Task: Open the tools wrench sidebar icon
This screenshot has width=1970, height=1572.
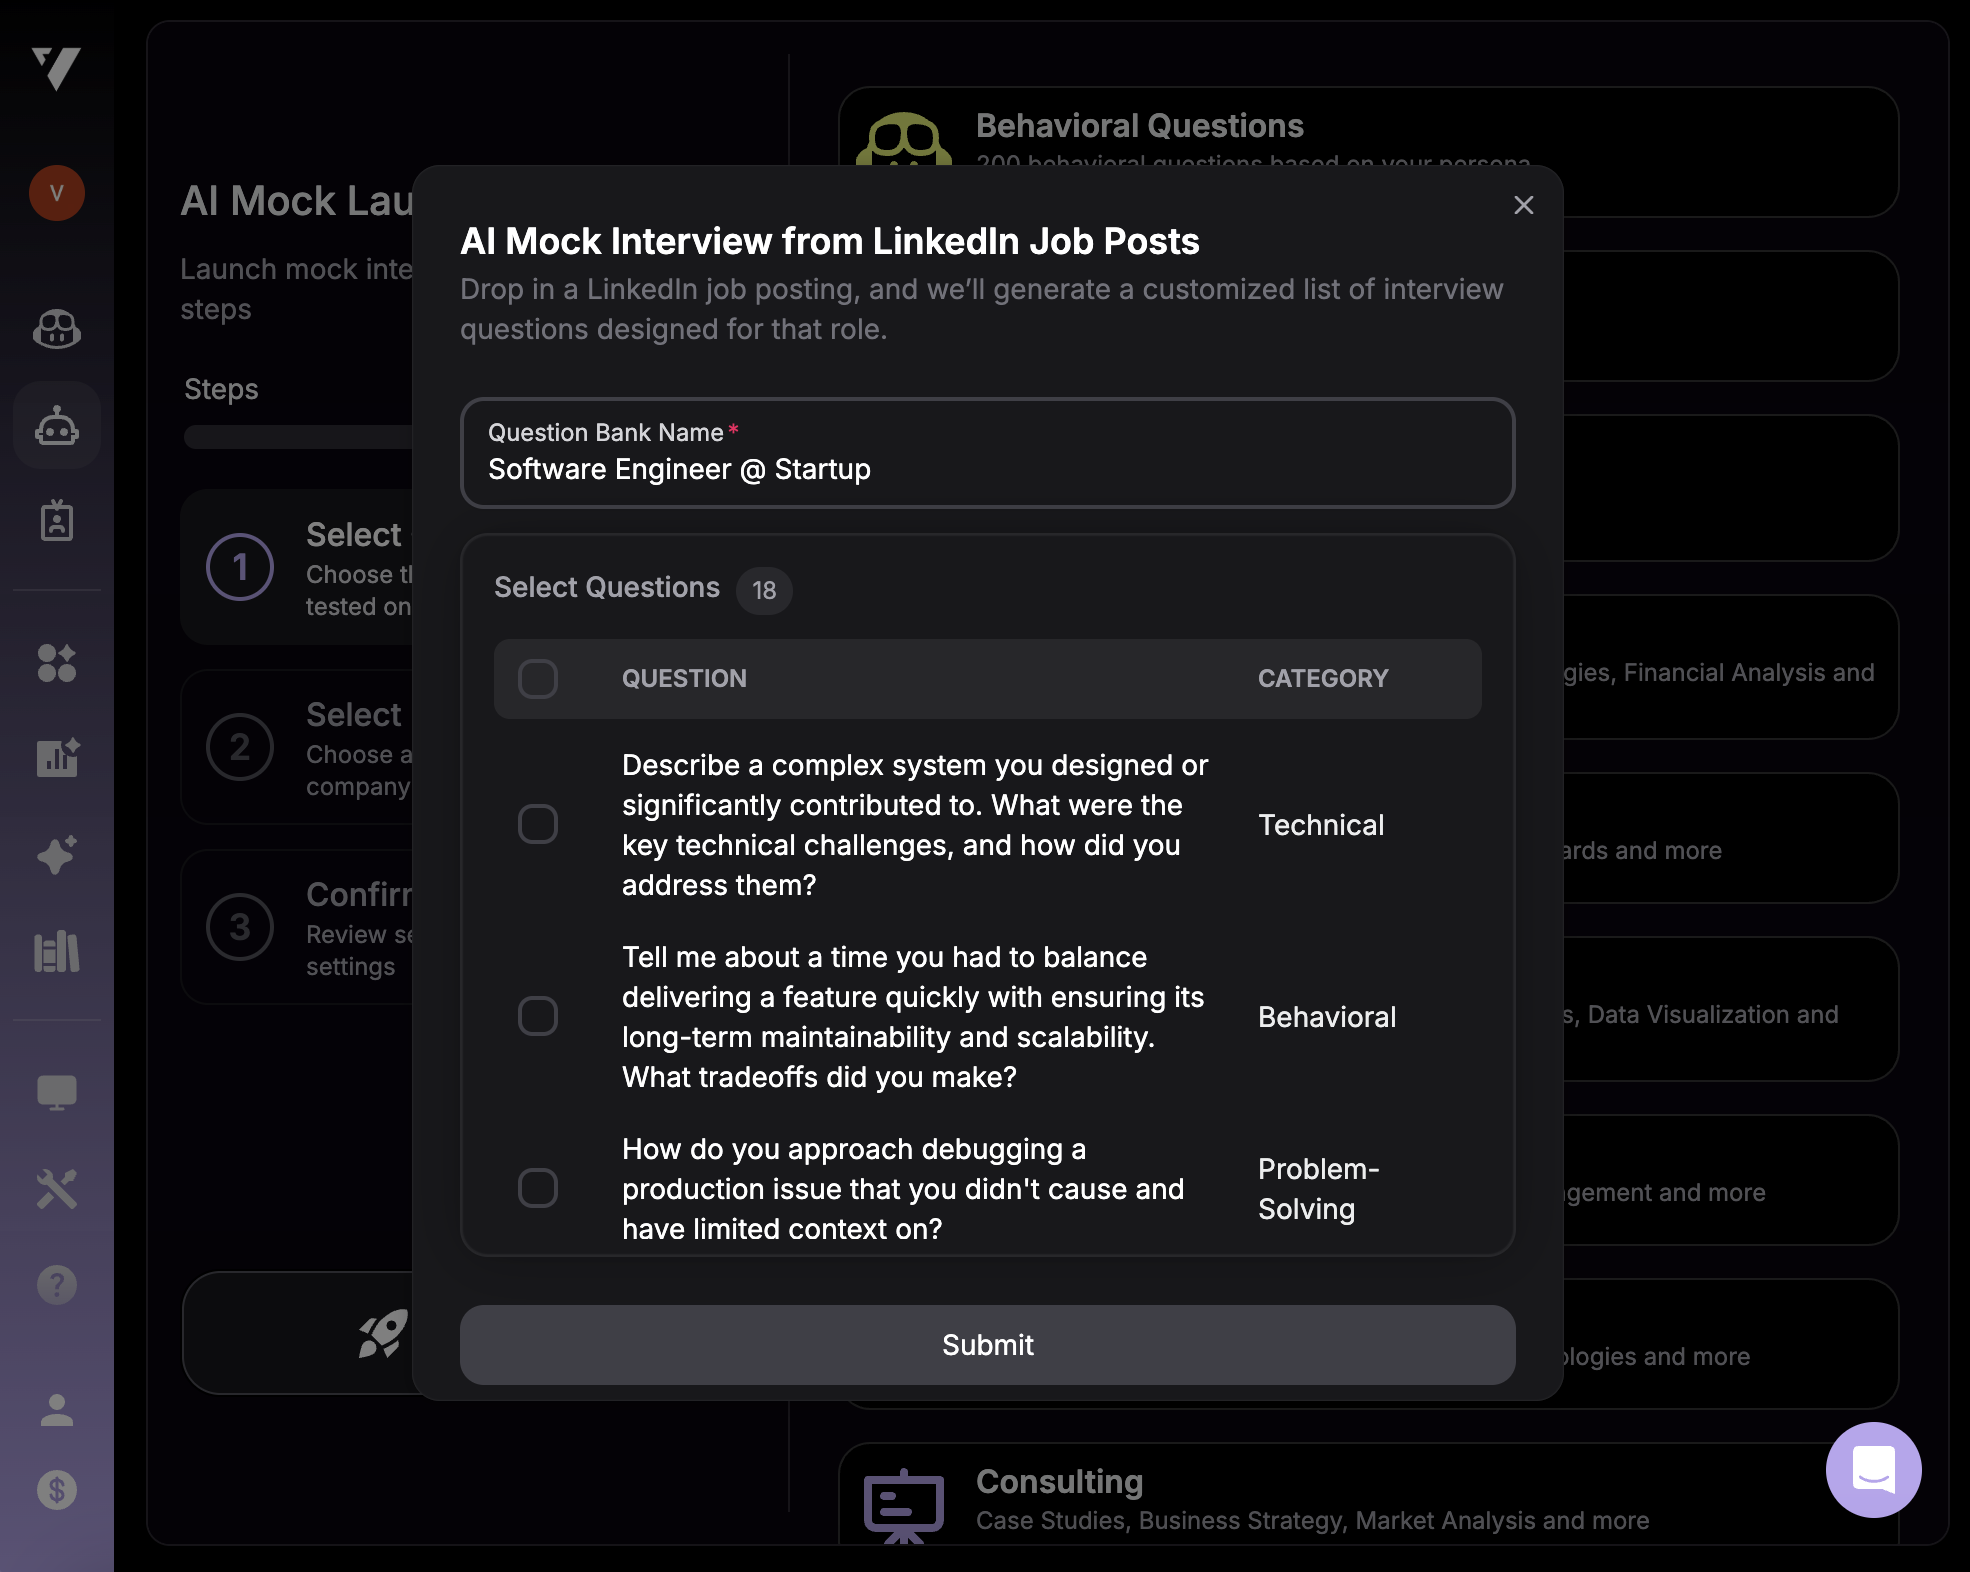Action: [x=57, y=1189]
